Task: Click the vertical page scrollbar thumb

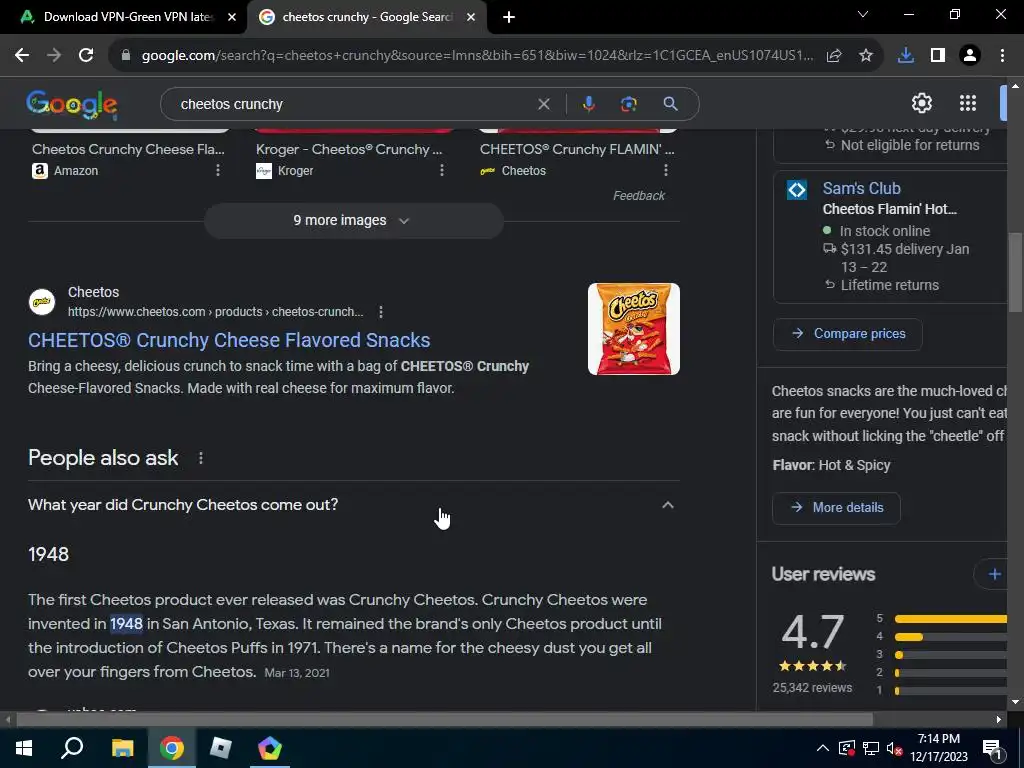Action: pos(1015,274)
